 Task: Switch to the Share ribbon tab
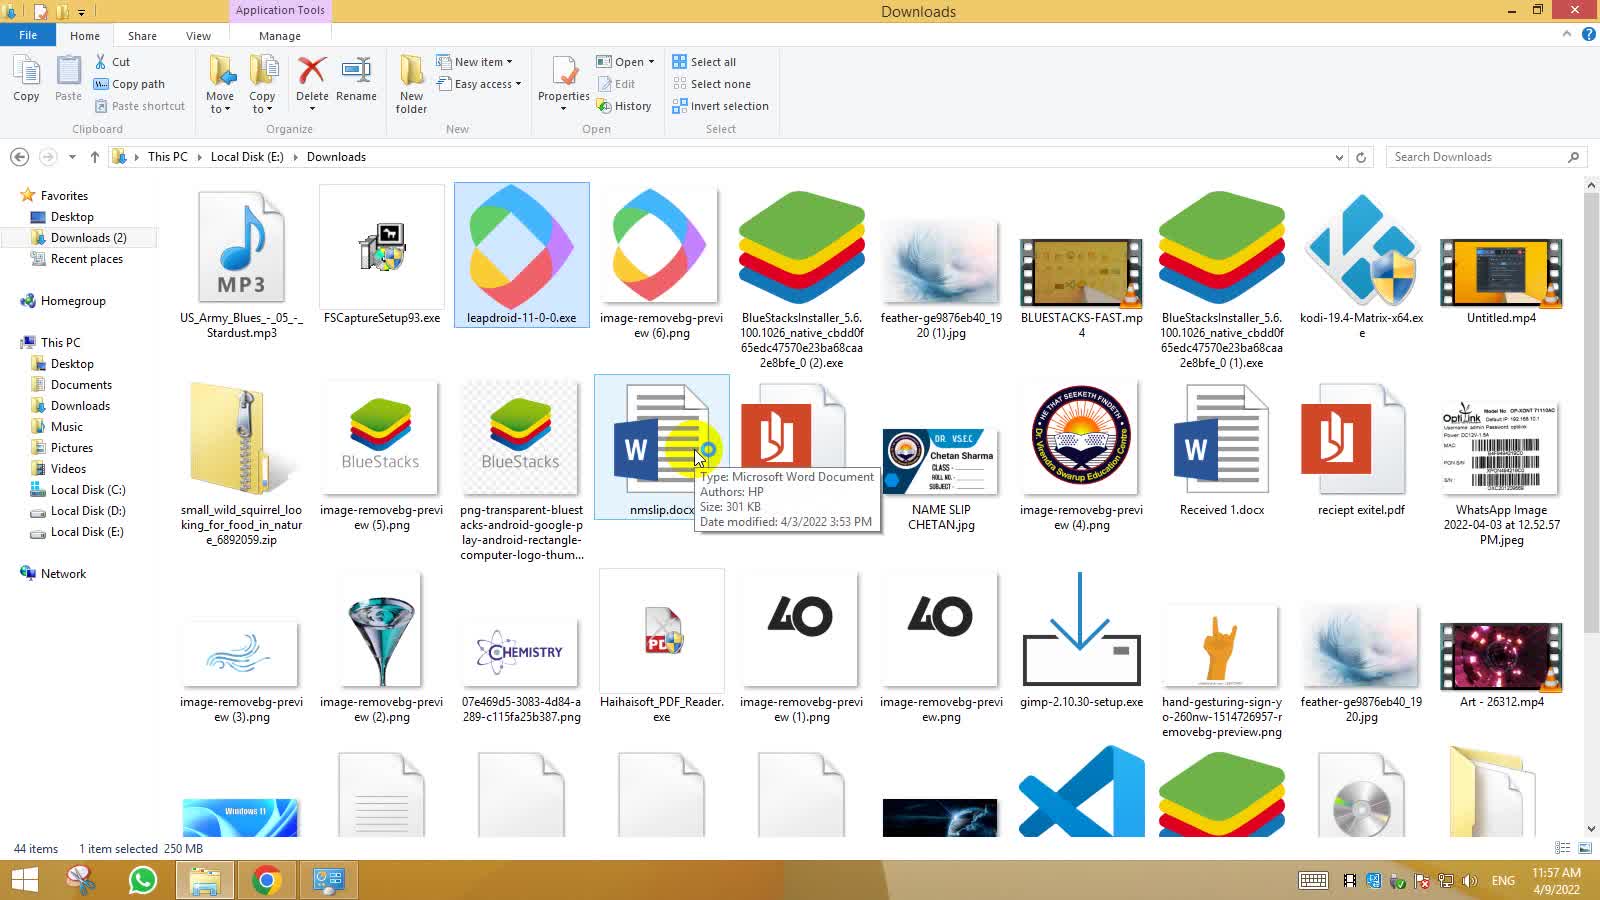pyautogui.click(x=142, y=36)
